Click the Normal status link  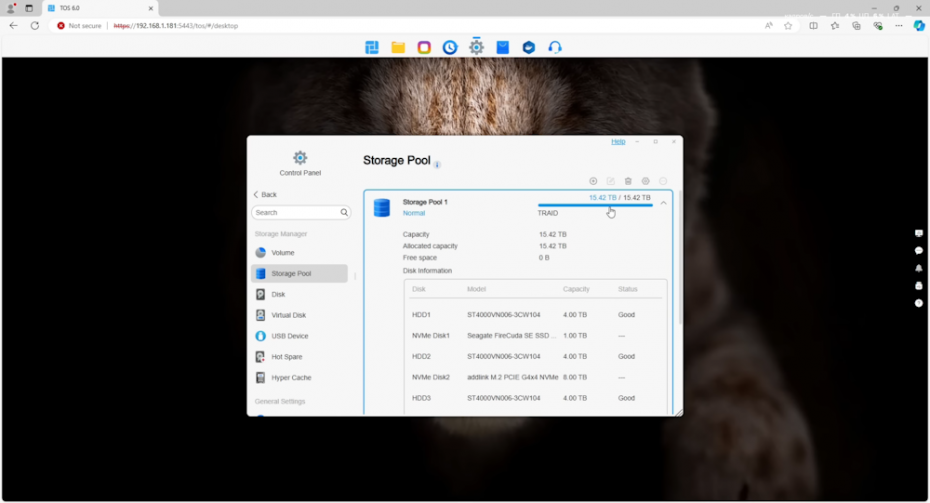point(414,213)
